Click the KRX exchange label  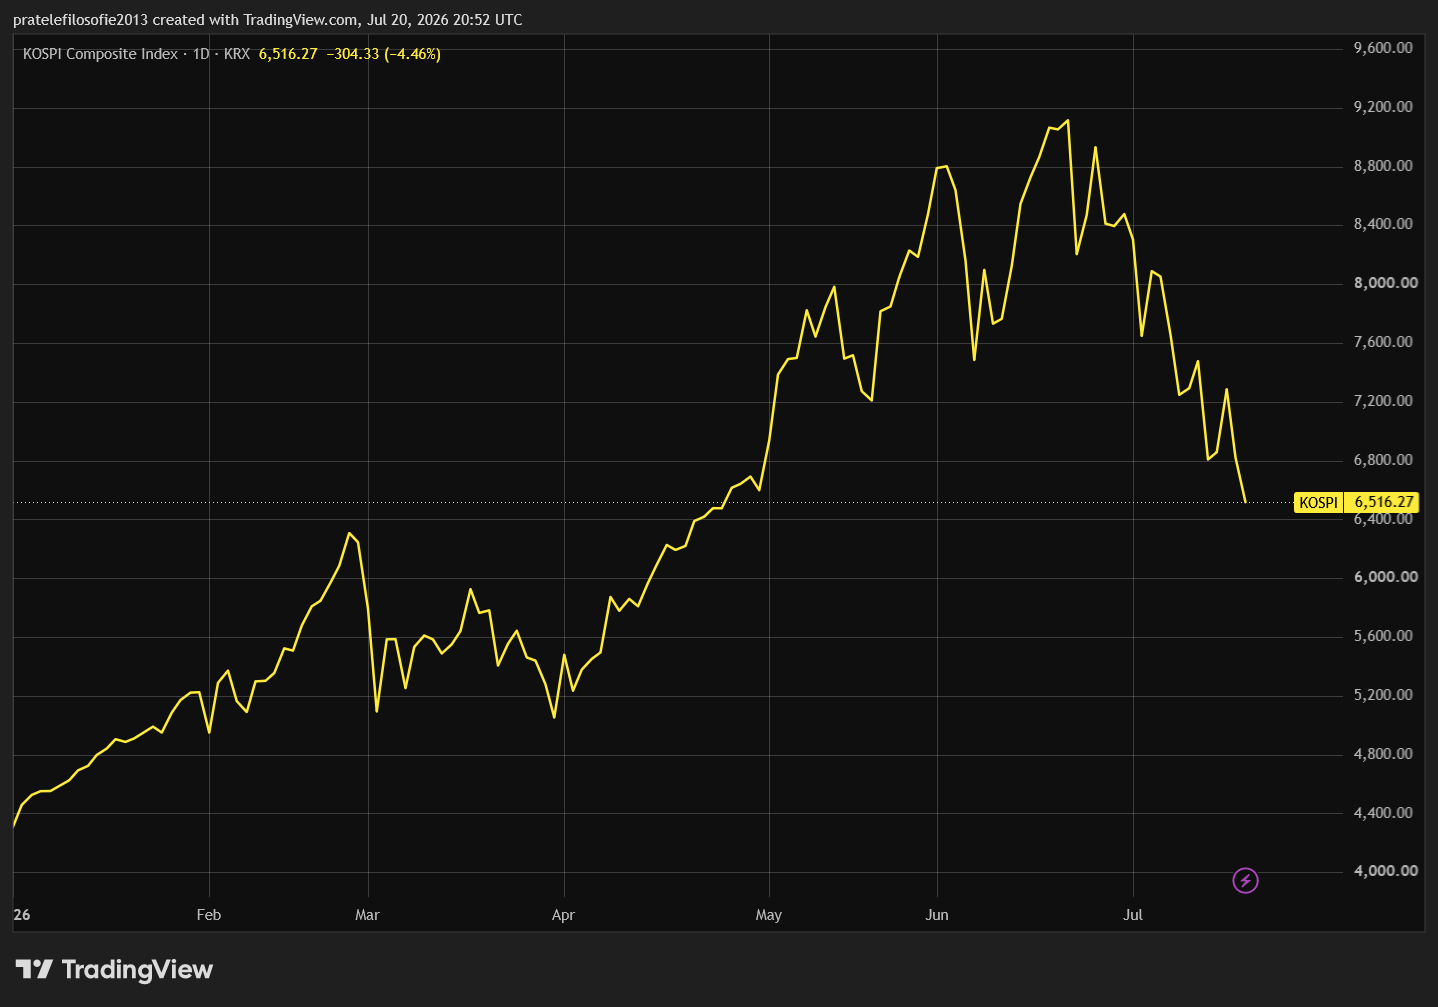(237, 54)
